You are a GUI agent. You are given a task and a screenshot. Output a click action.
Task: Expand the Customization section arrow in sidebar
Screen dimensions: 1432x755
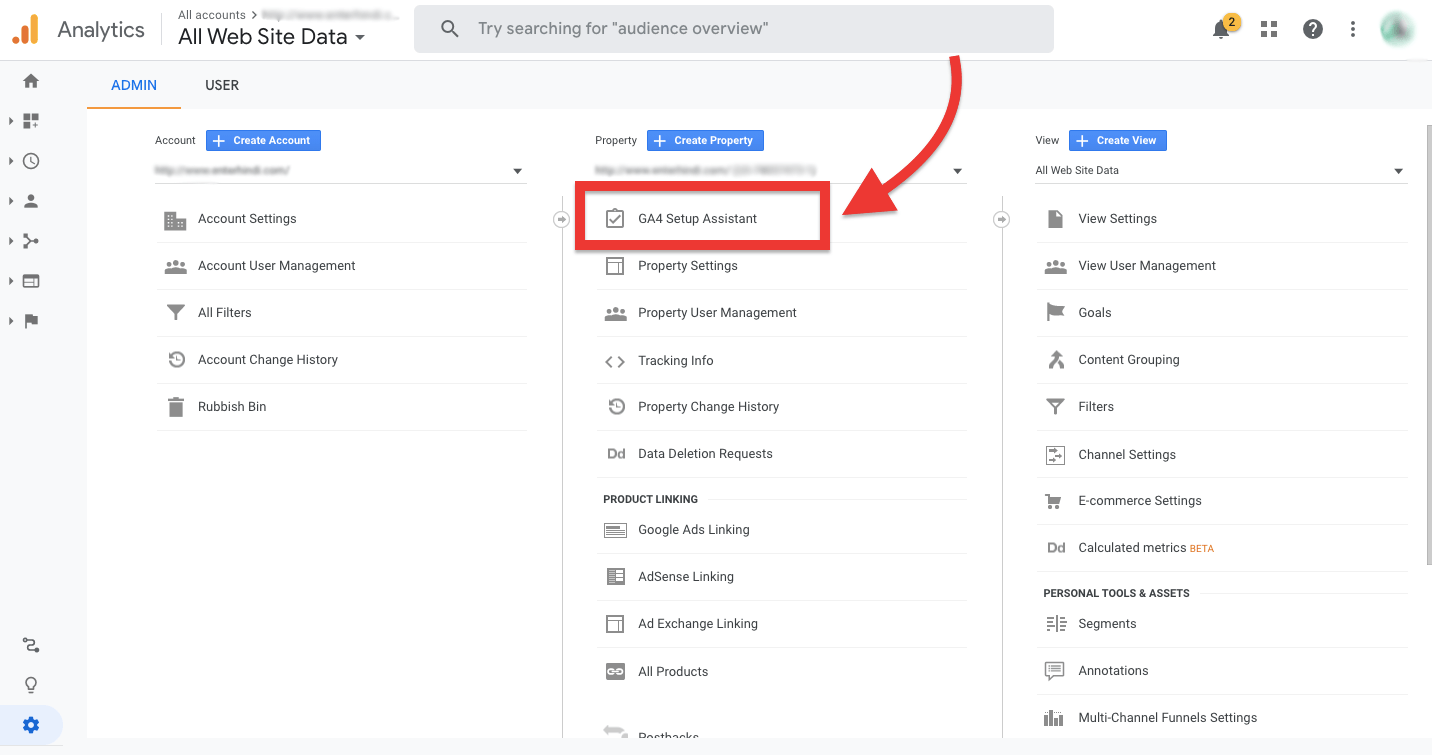click(x=11, y=121)
